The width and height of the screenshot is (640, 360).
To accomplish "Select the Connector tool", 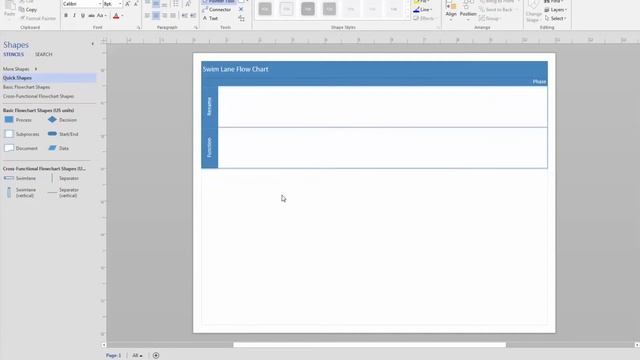I will 217,9.
